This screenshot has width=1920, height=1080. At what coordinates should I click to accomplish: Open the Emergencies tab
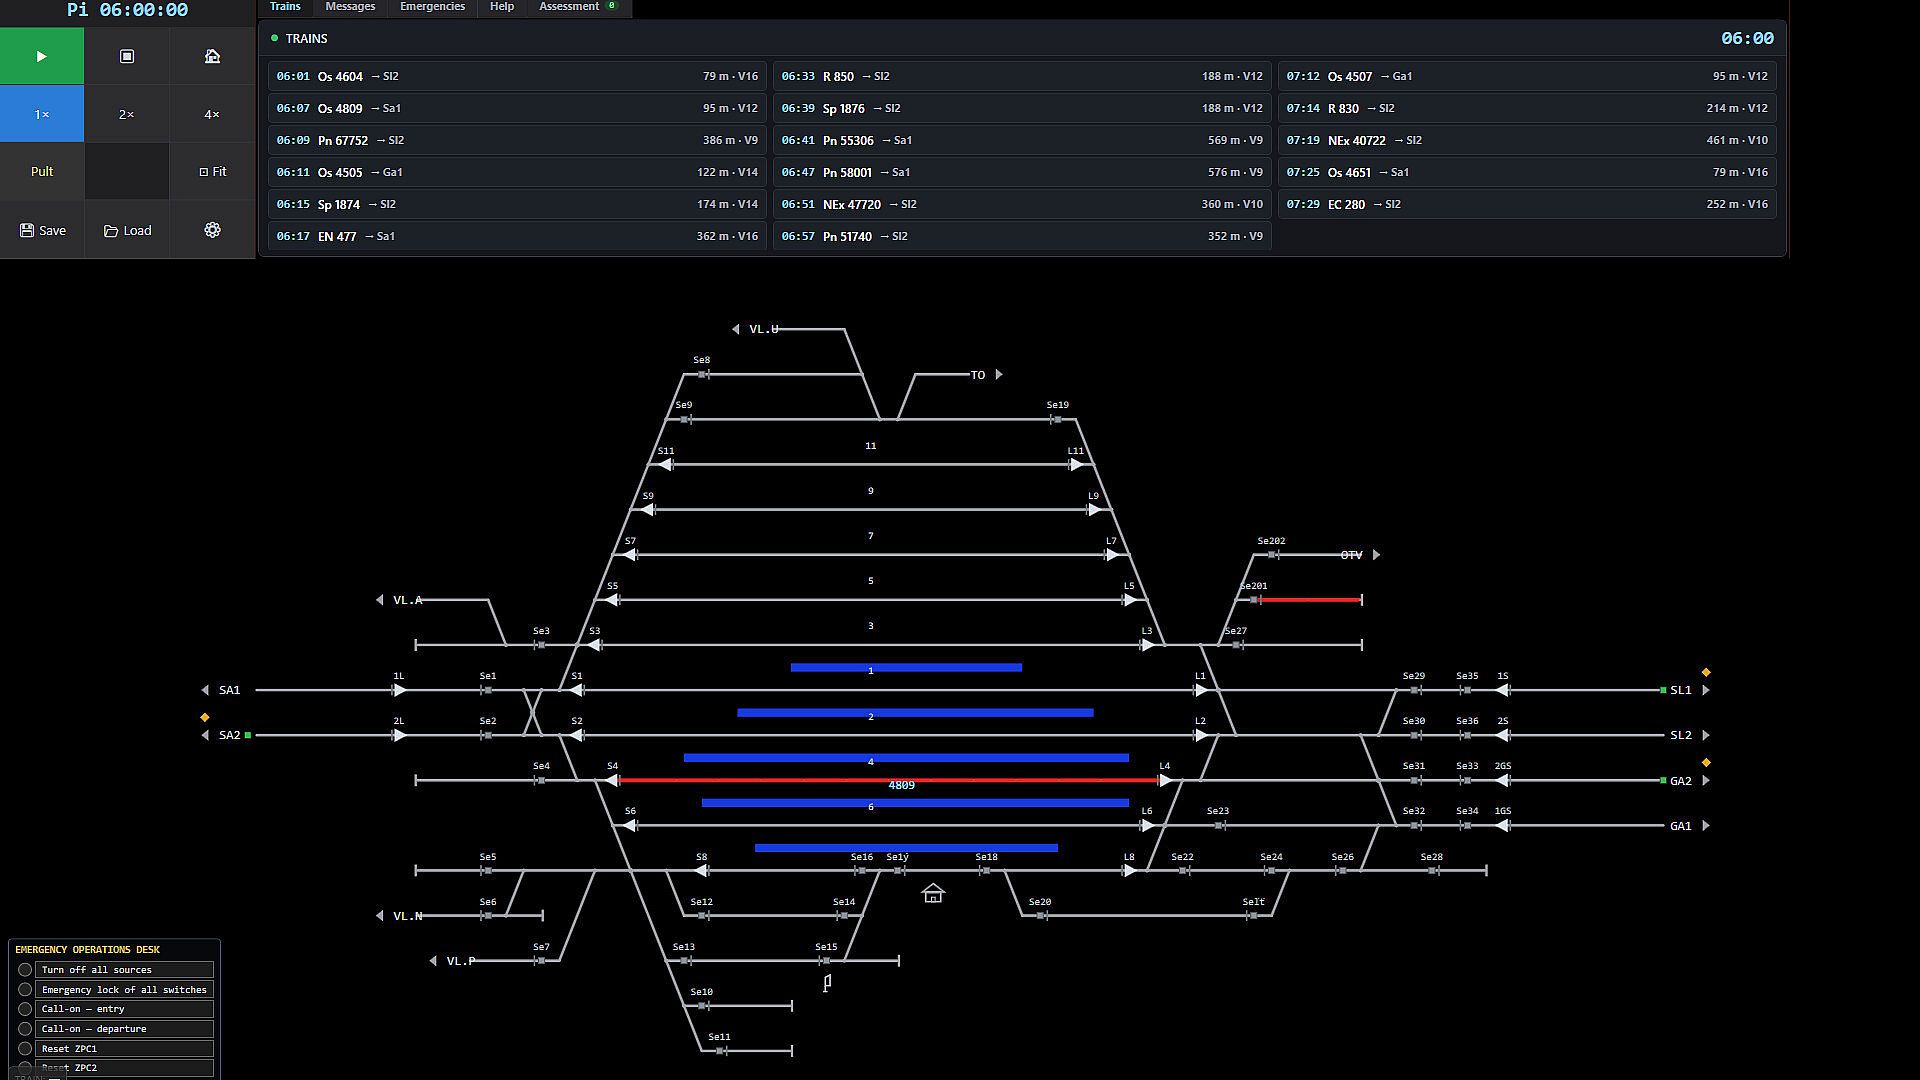click(x=432, y=7)
